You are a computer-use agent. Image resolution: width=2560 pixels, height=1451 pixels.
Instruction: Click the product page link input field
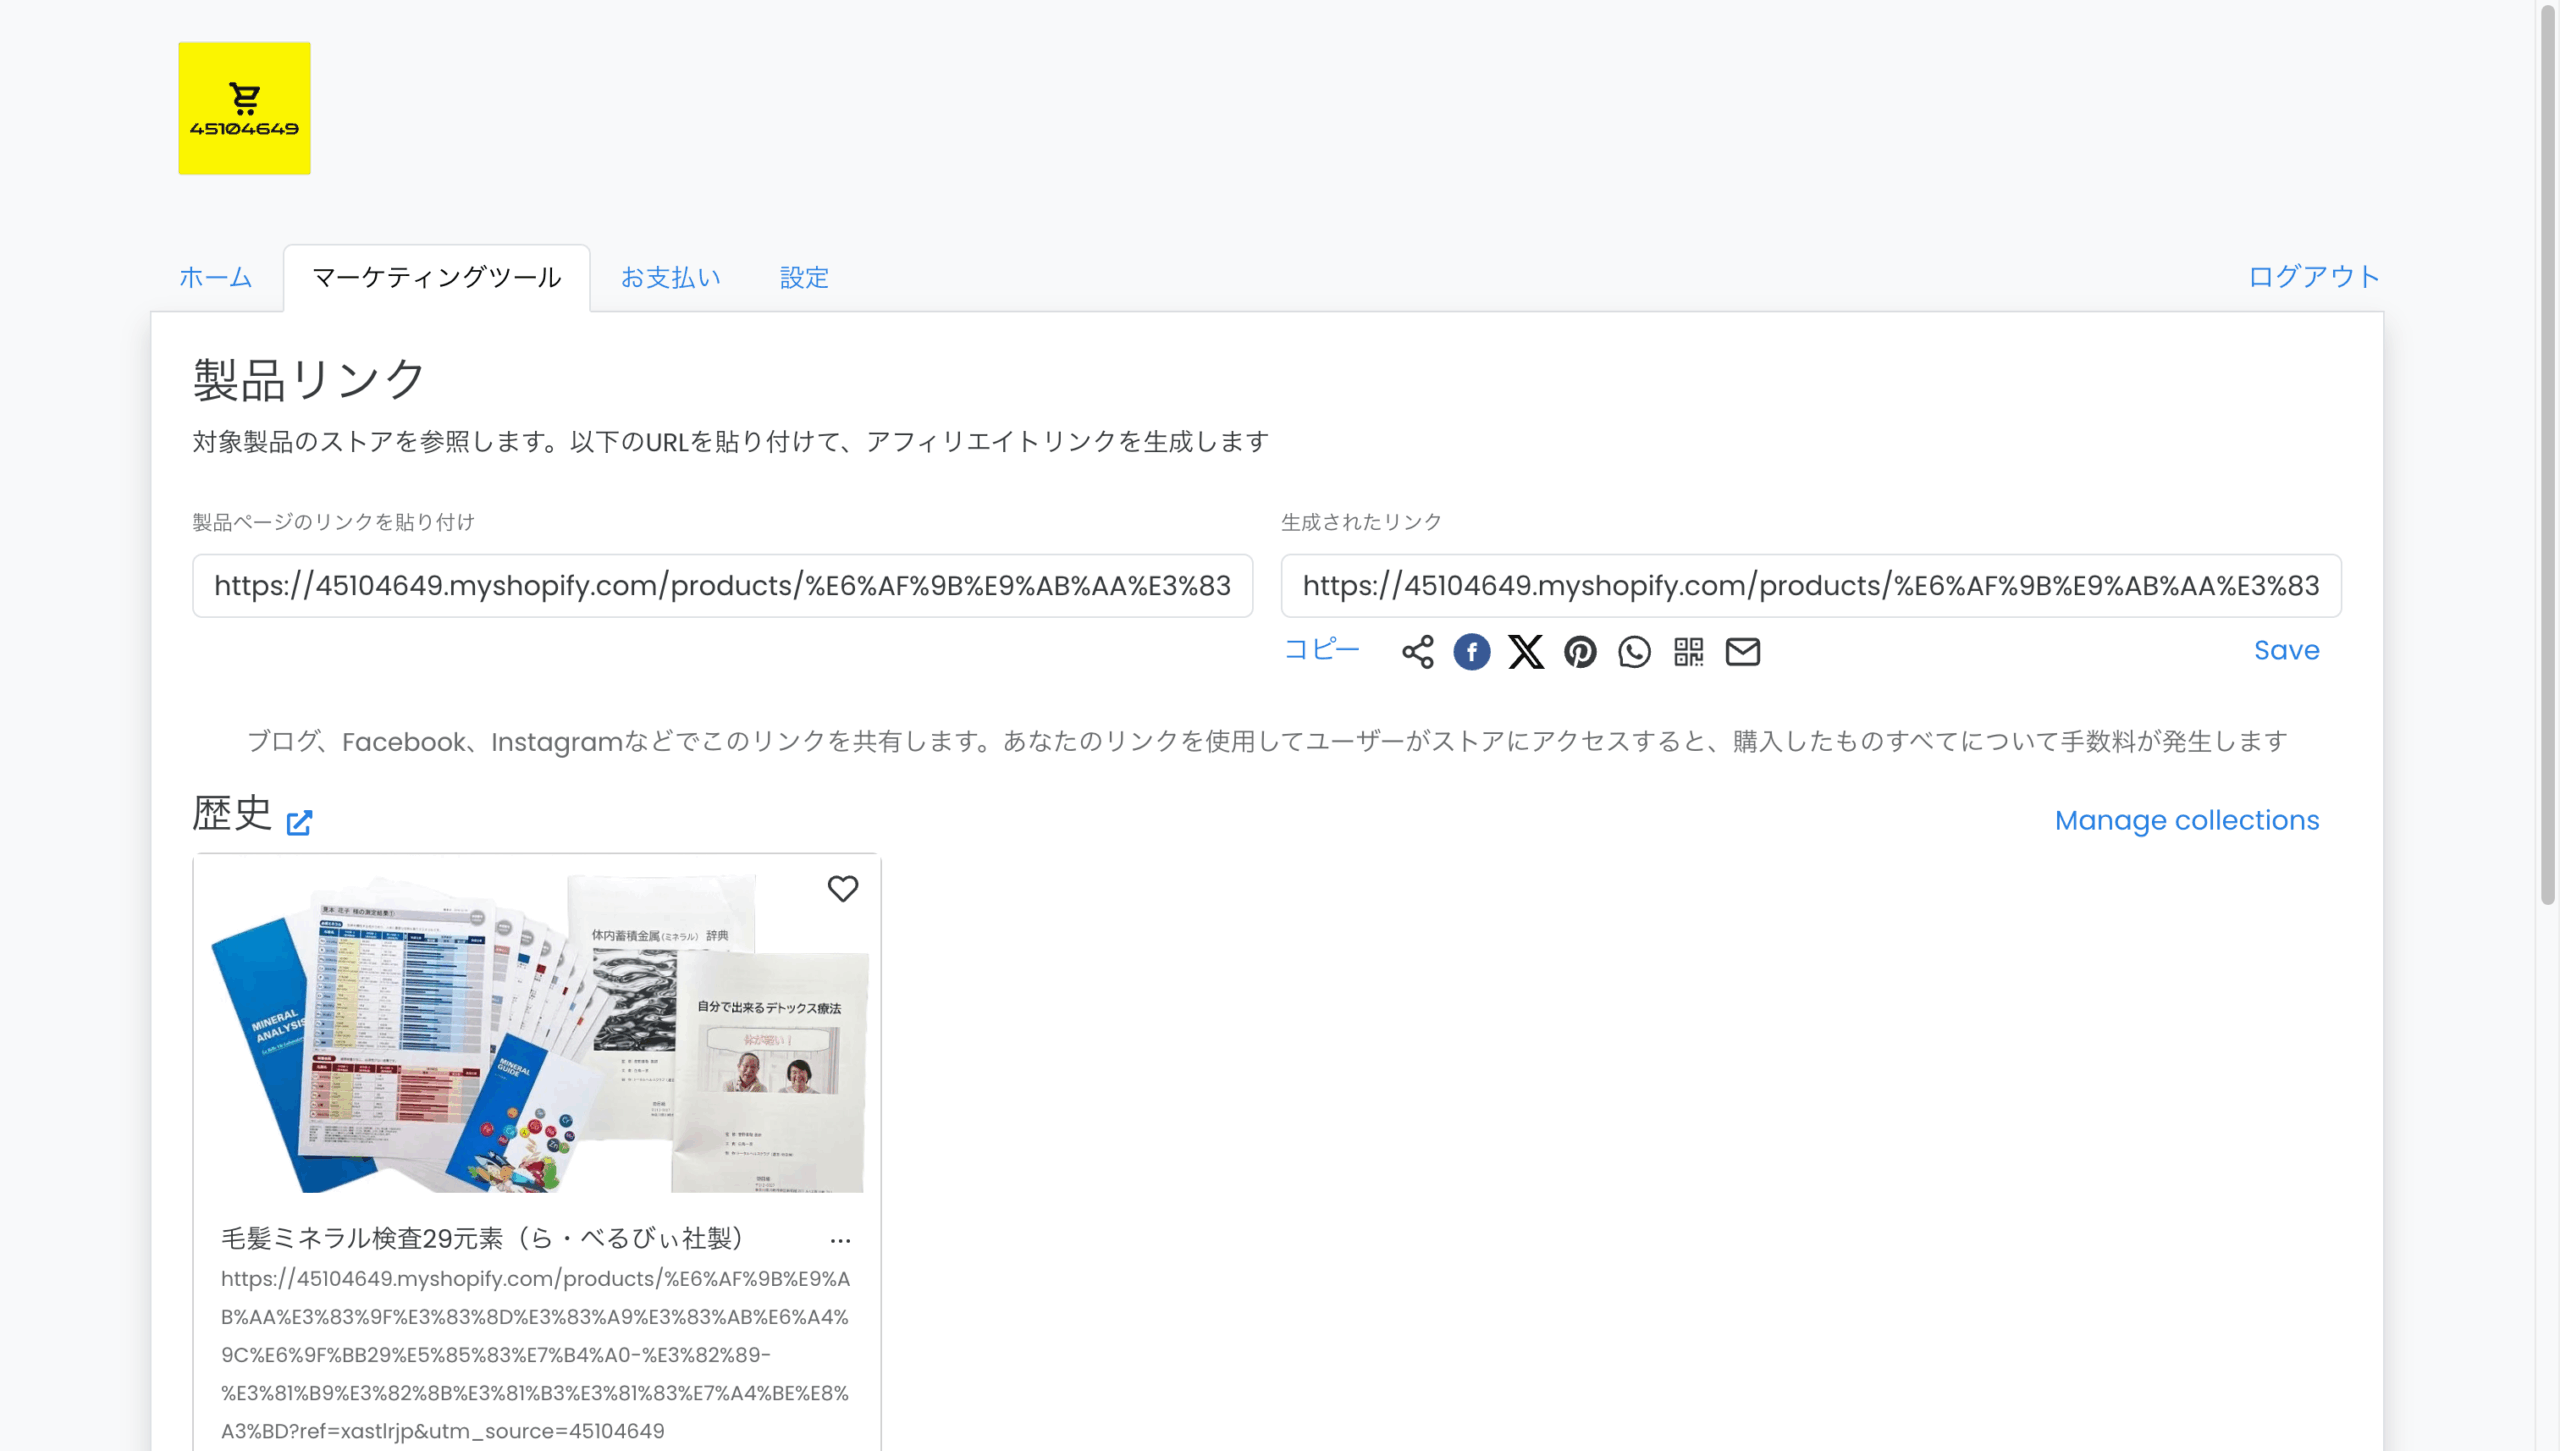click(x=721, y=586)
